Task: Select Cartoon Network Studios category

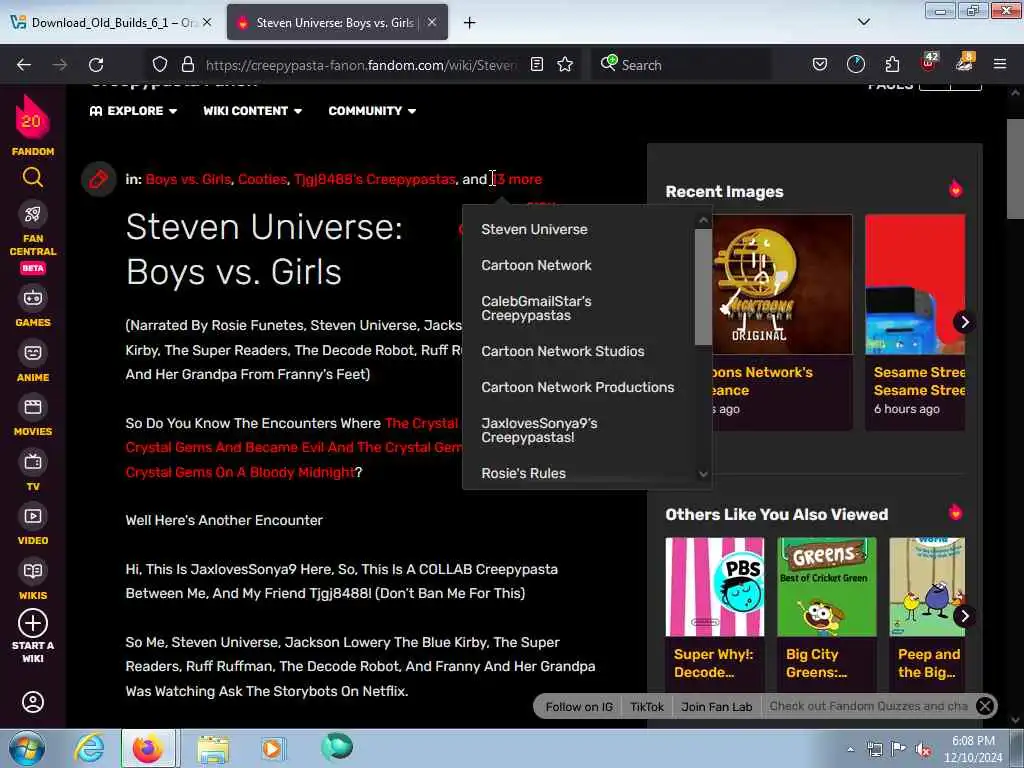Action: (x=562, y=351)
